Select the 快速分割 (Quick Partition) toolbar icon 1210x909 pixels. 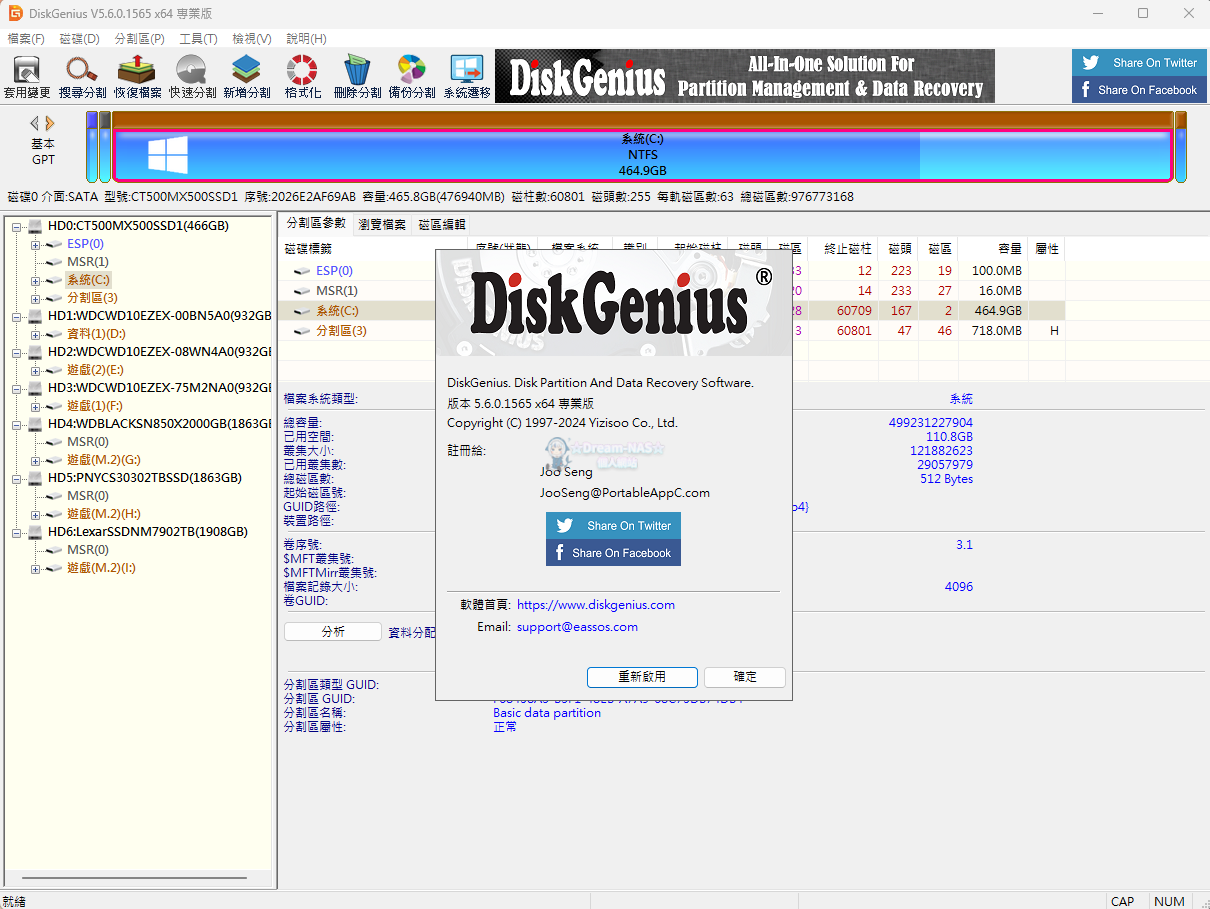point(190,75)
